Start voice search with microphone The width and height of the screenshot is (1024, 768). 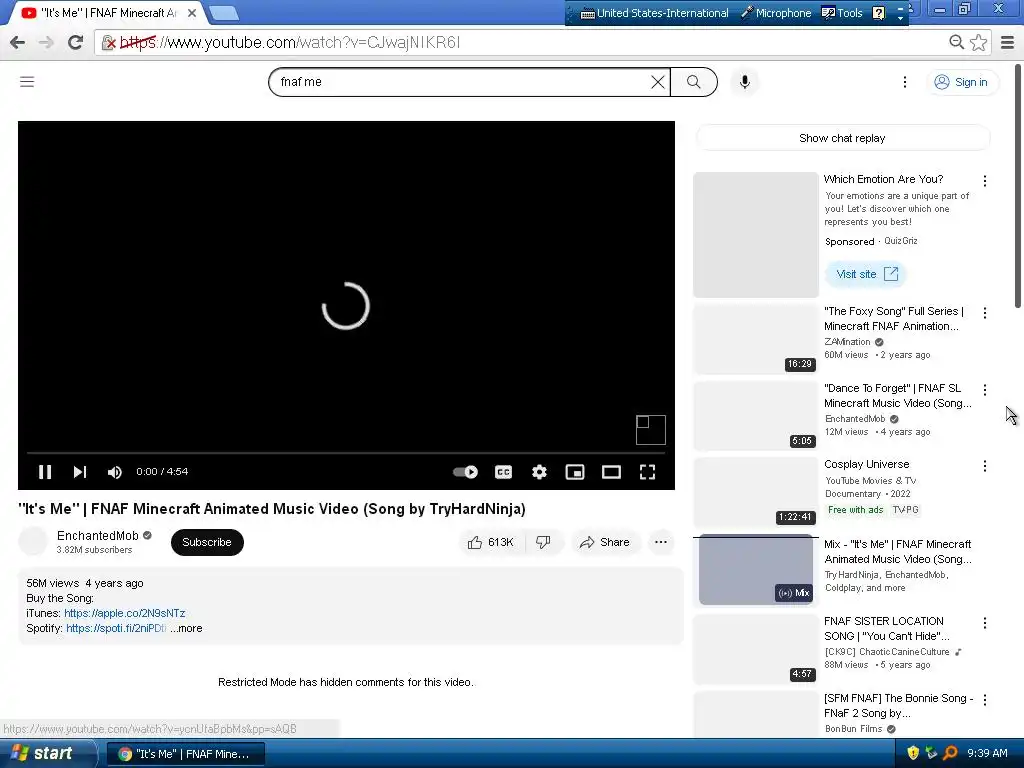[744, 82]
